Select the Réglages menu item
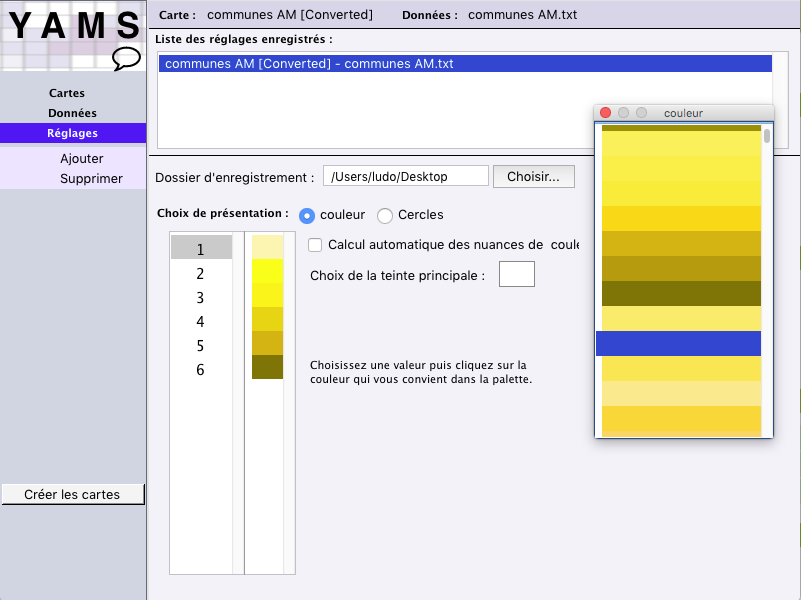 [72, 133]
